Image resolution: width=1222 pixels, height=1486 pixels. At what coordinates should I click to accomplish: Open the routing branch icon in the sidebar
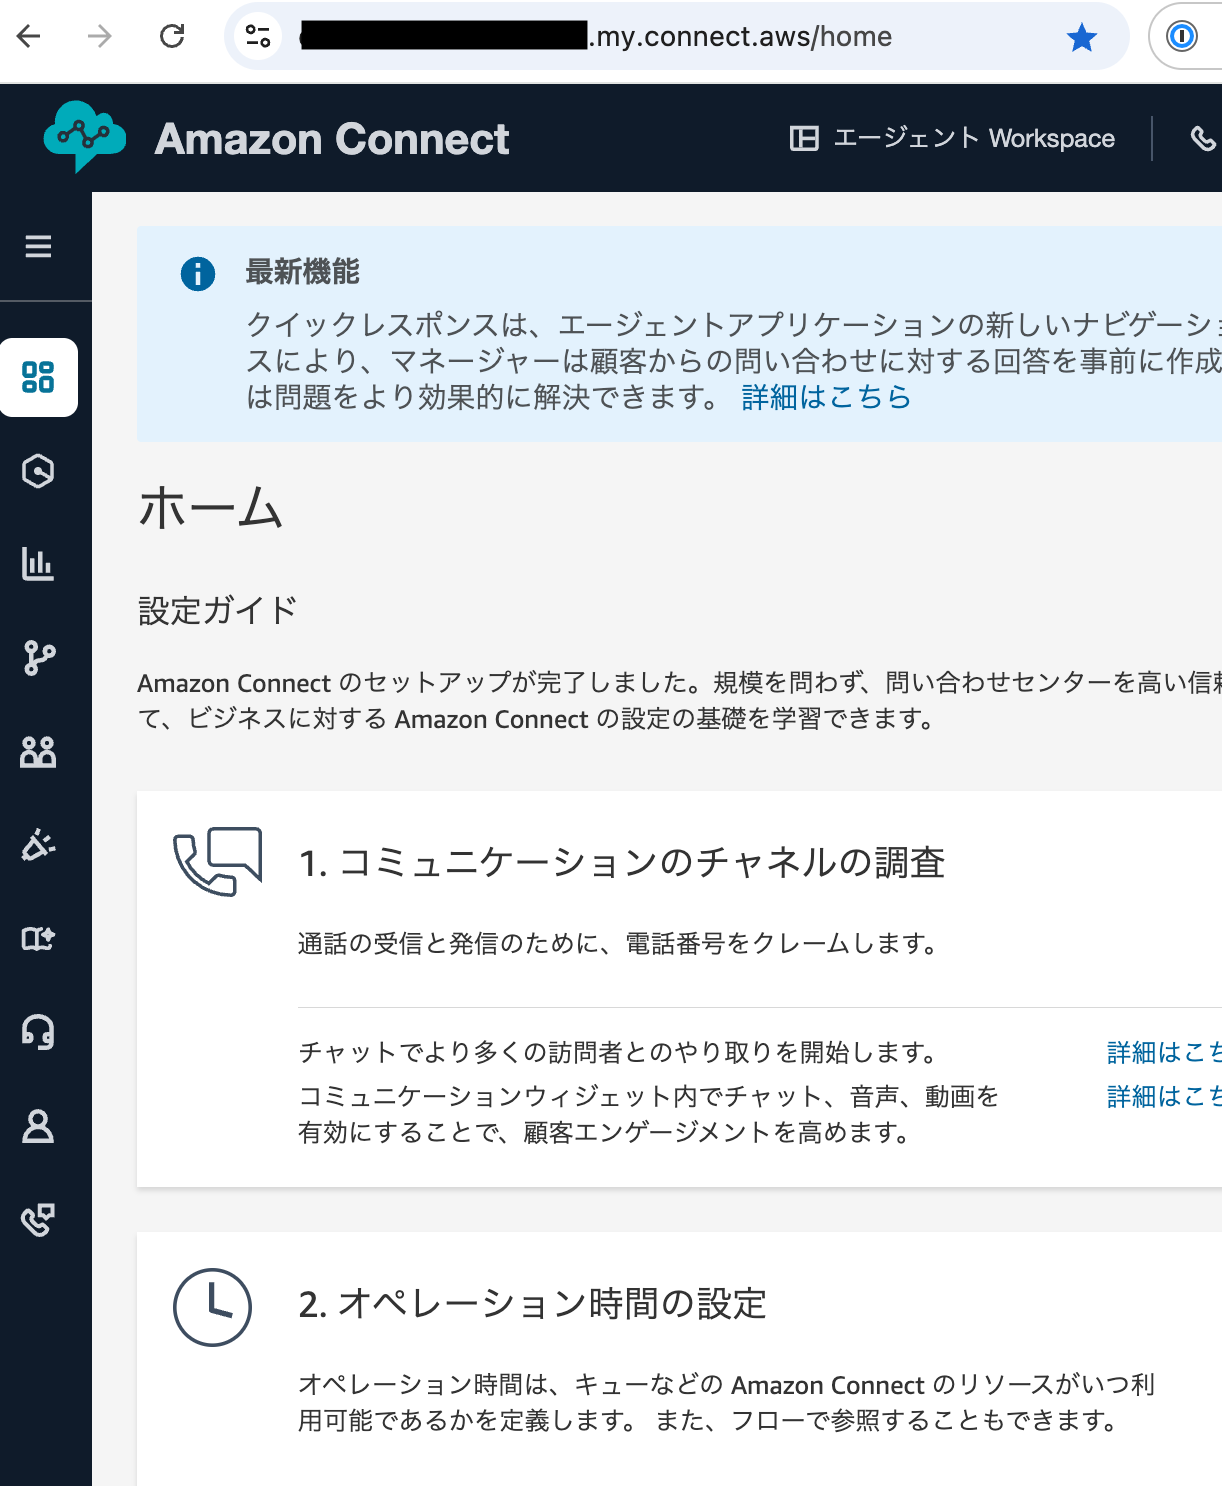38,657
